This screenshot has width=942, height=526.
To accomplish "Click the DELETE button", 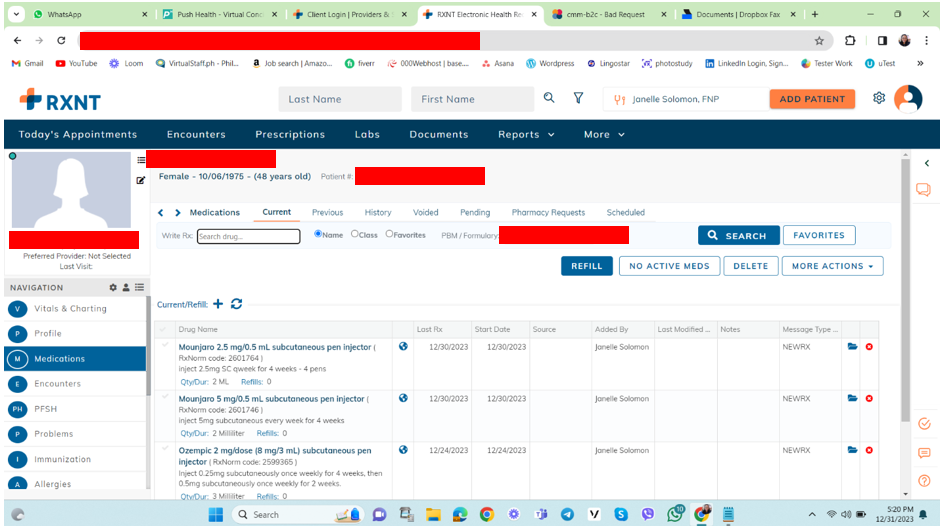I will (750, 266).
